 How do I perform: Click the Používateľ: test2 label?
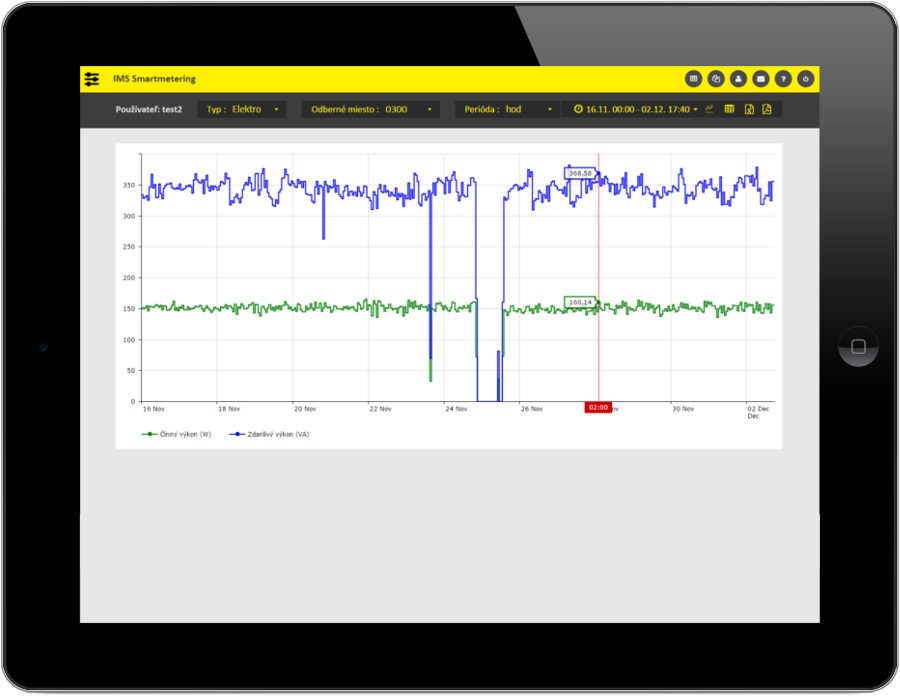coord(149,109)
